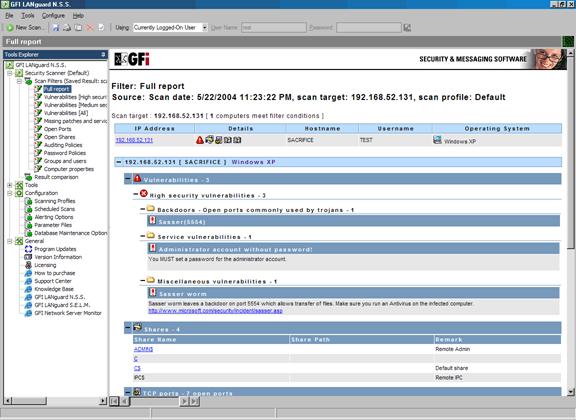Open the C$ share link
576x420 pixels.
pos(137,368)
